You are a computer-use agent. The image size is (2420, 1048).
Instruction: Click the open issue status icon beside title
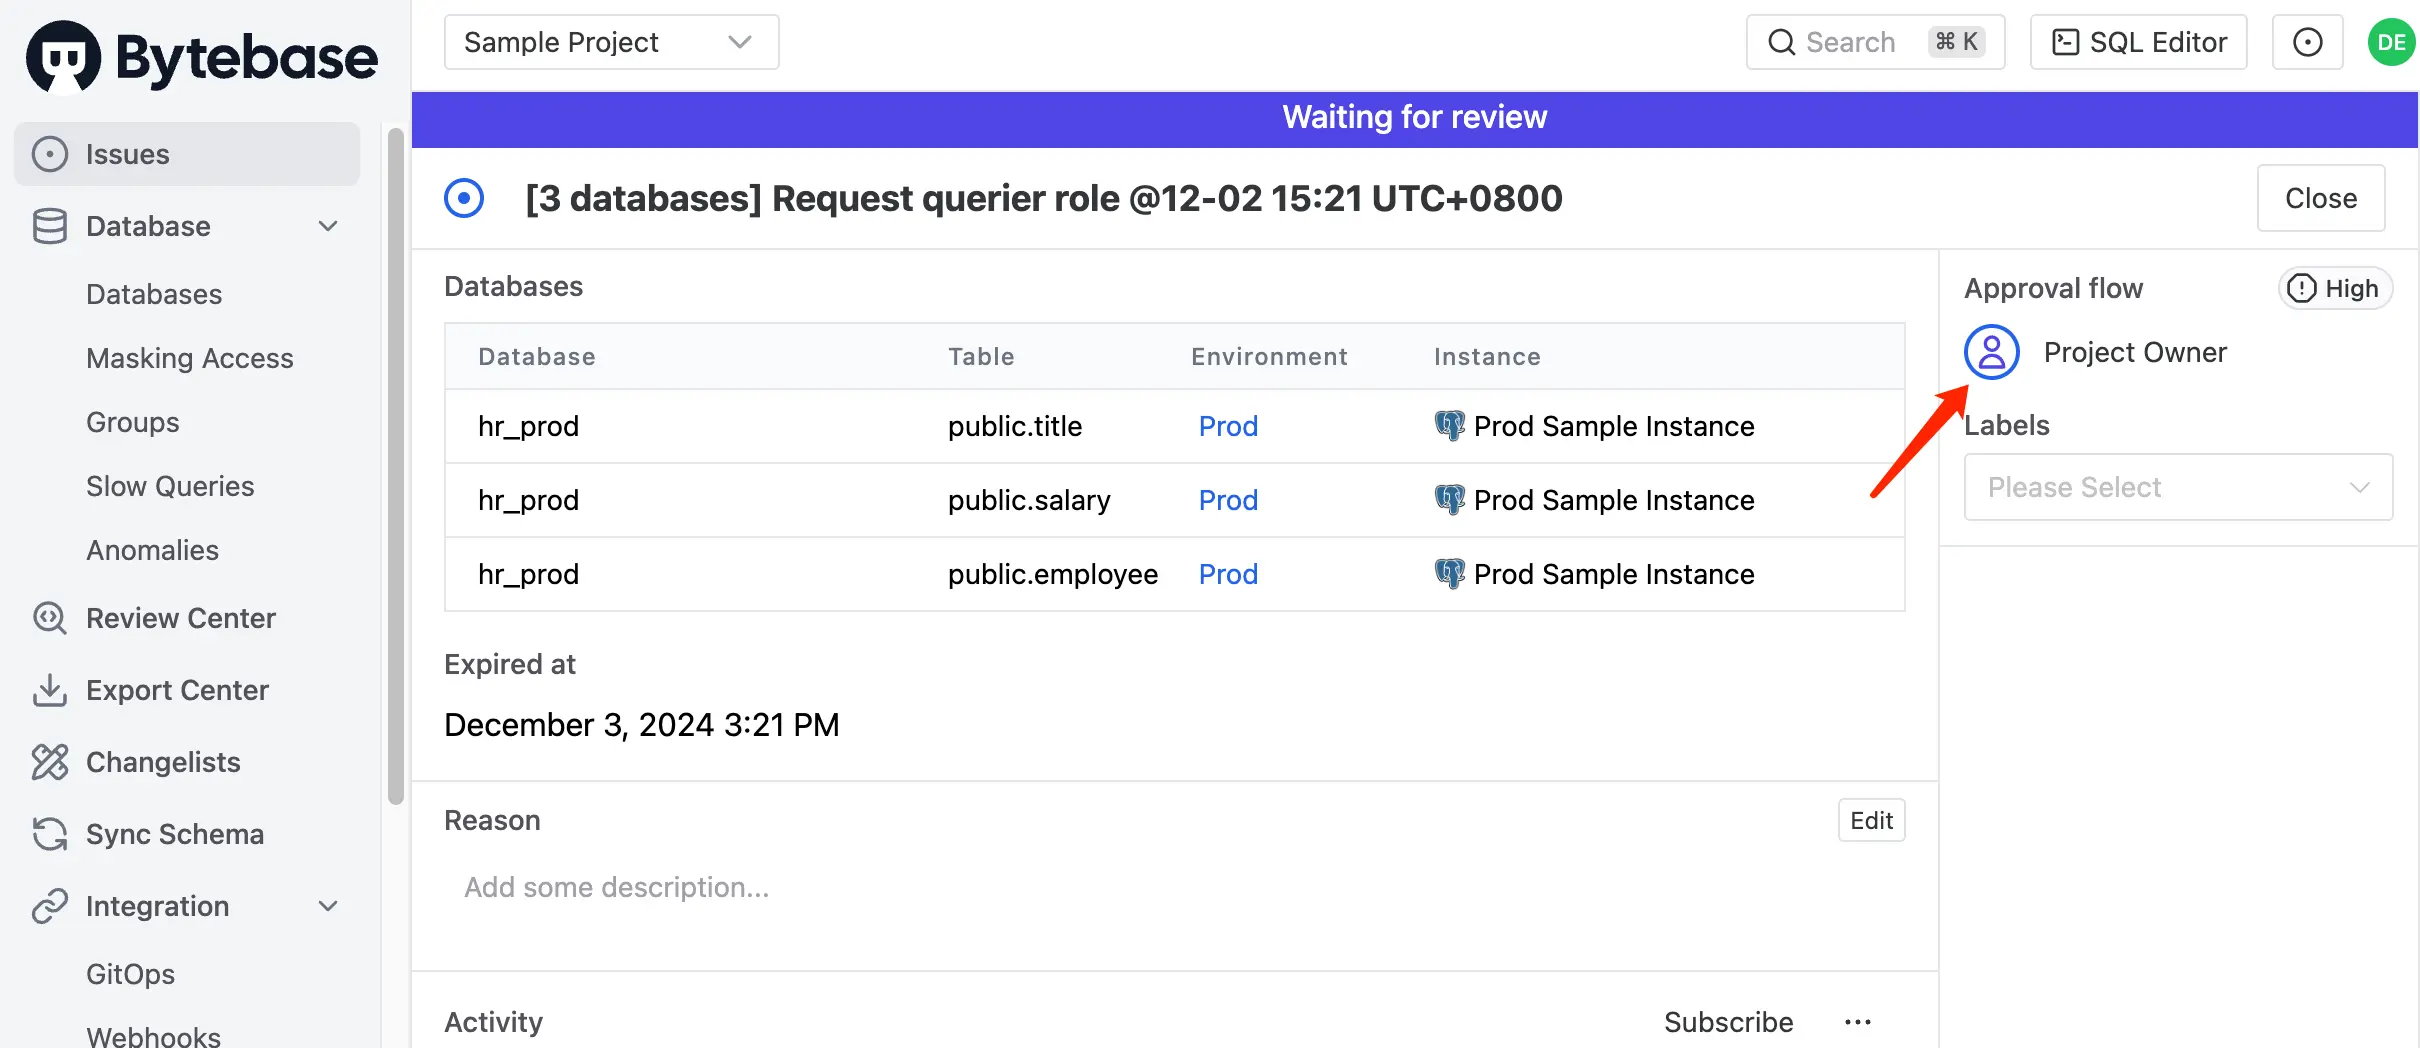click(464, 198)
